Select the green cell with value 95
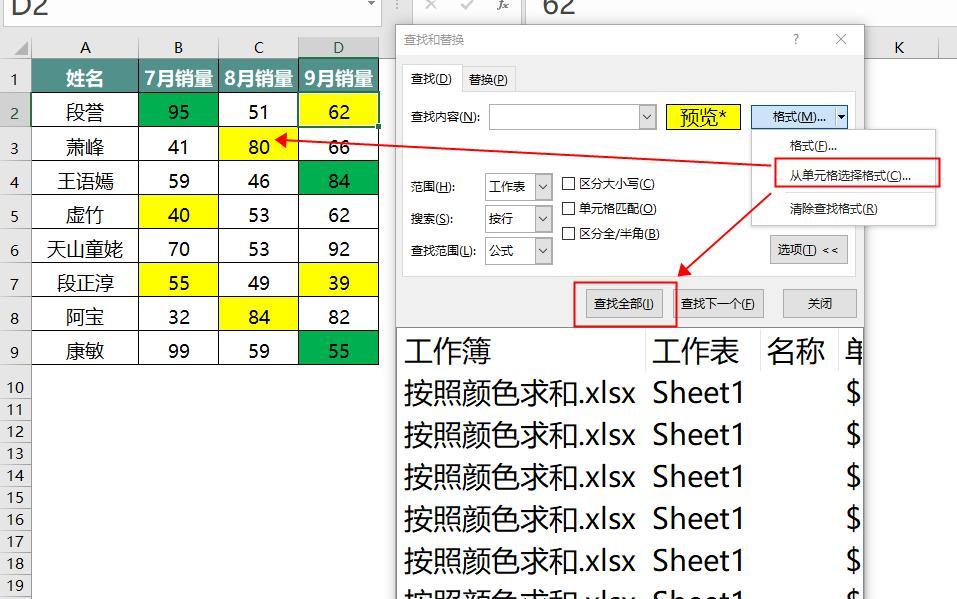 (178, 111)
